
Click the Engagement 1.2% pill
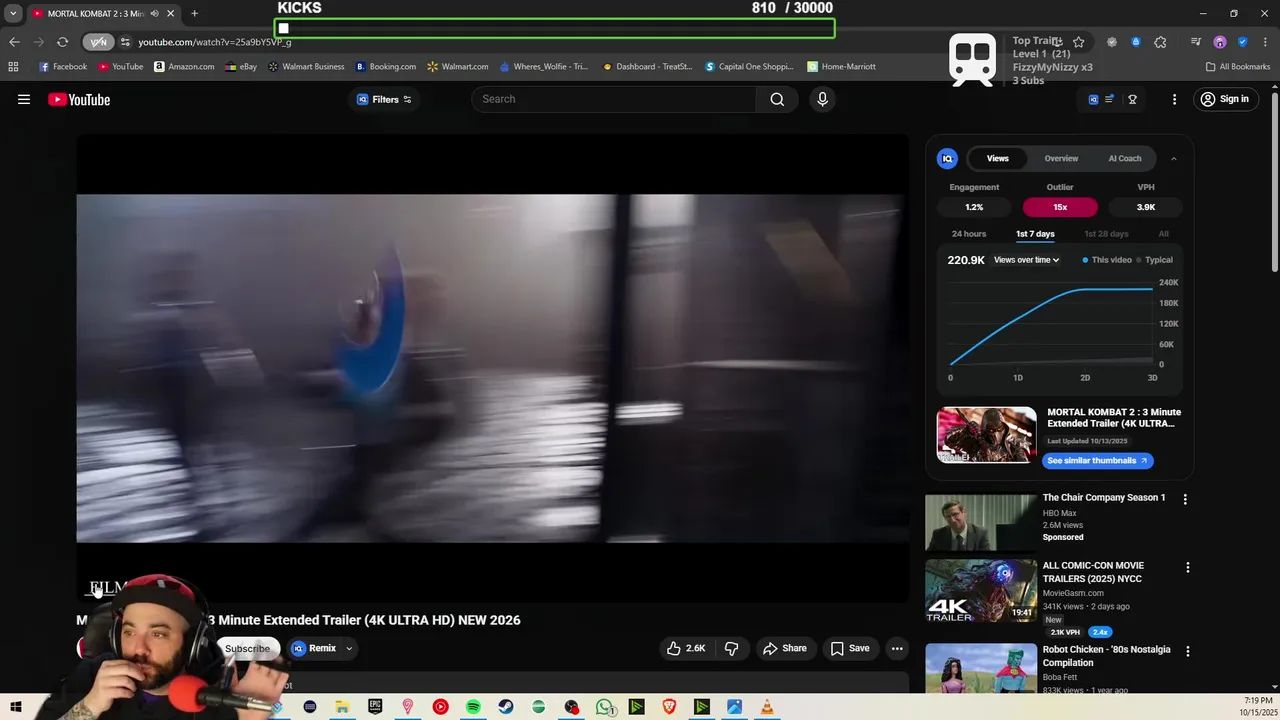point(974,207)
